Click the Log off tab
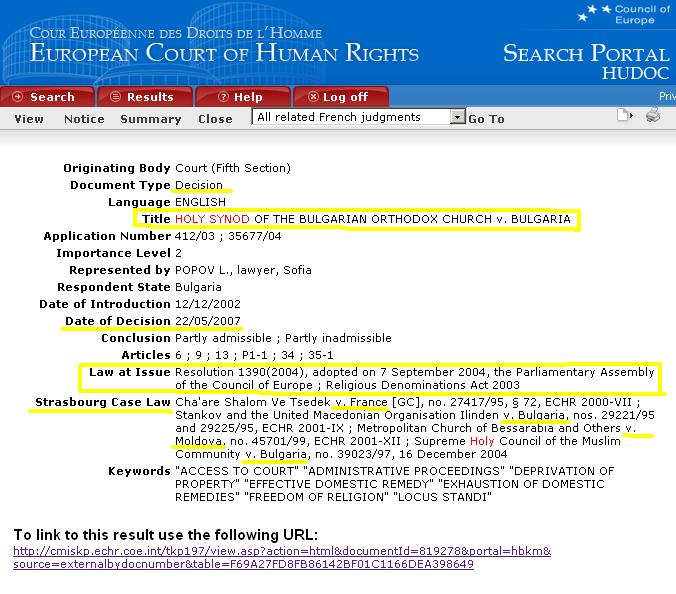 341,97
